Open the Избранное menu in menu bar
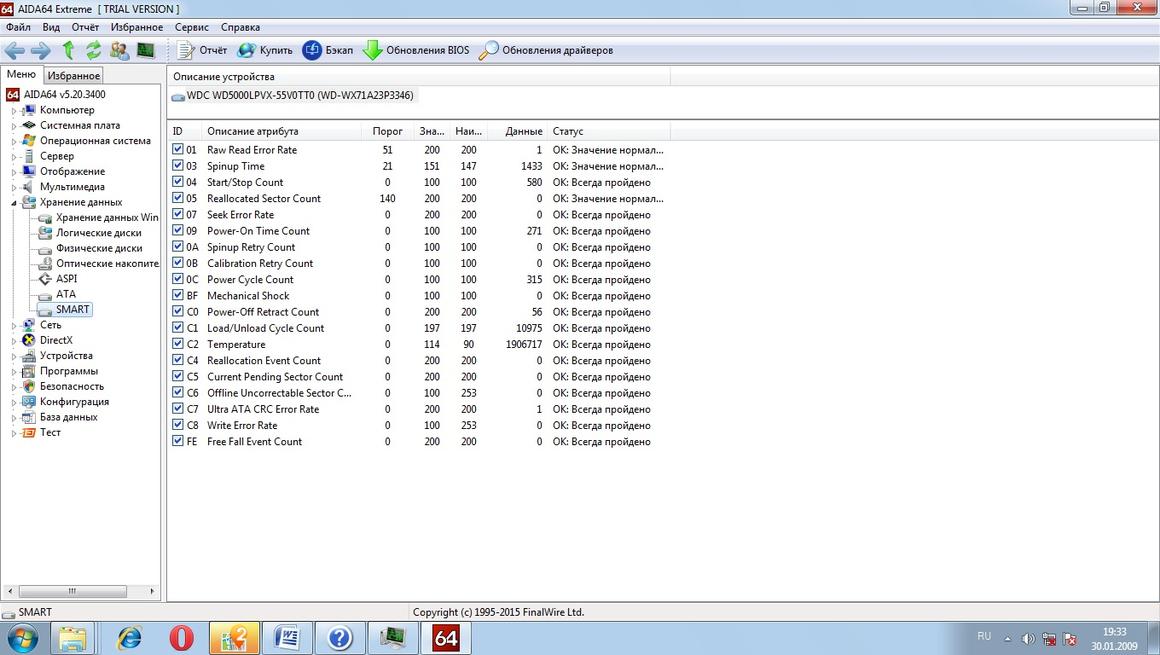This screenshot has height=655, width=1160. point(137,27)
